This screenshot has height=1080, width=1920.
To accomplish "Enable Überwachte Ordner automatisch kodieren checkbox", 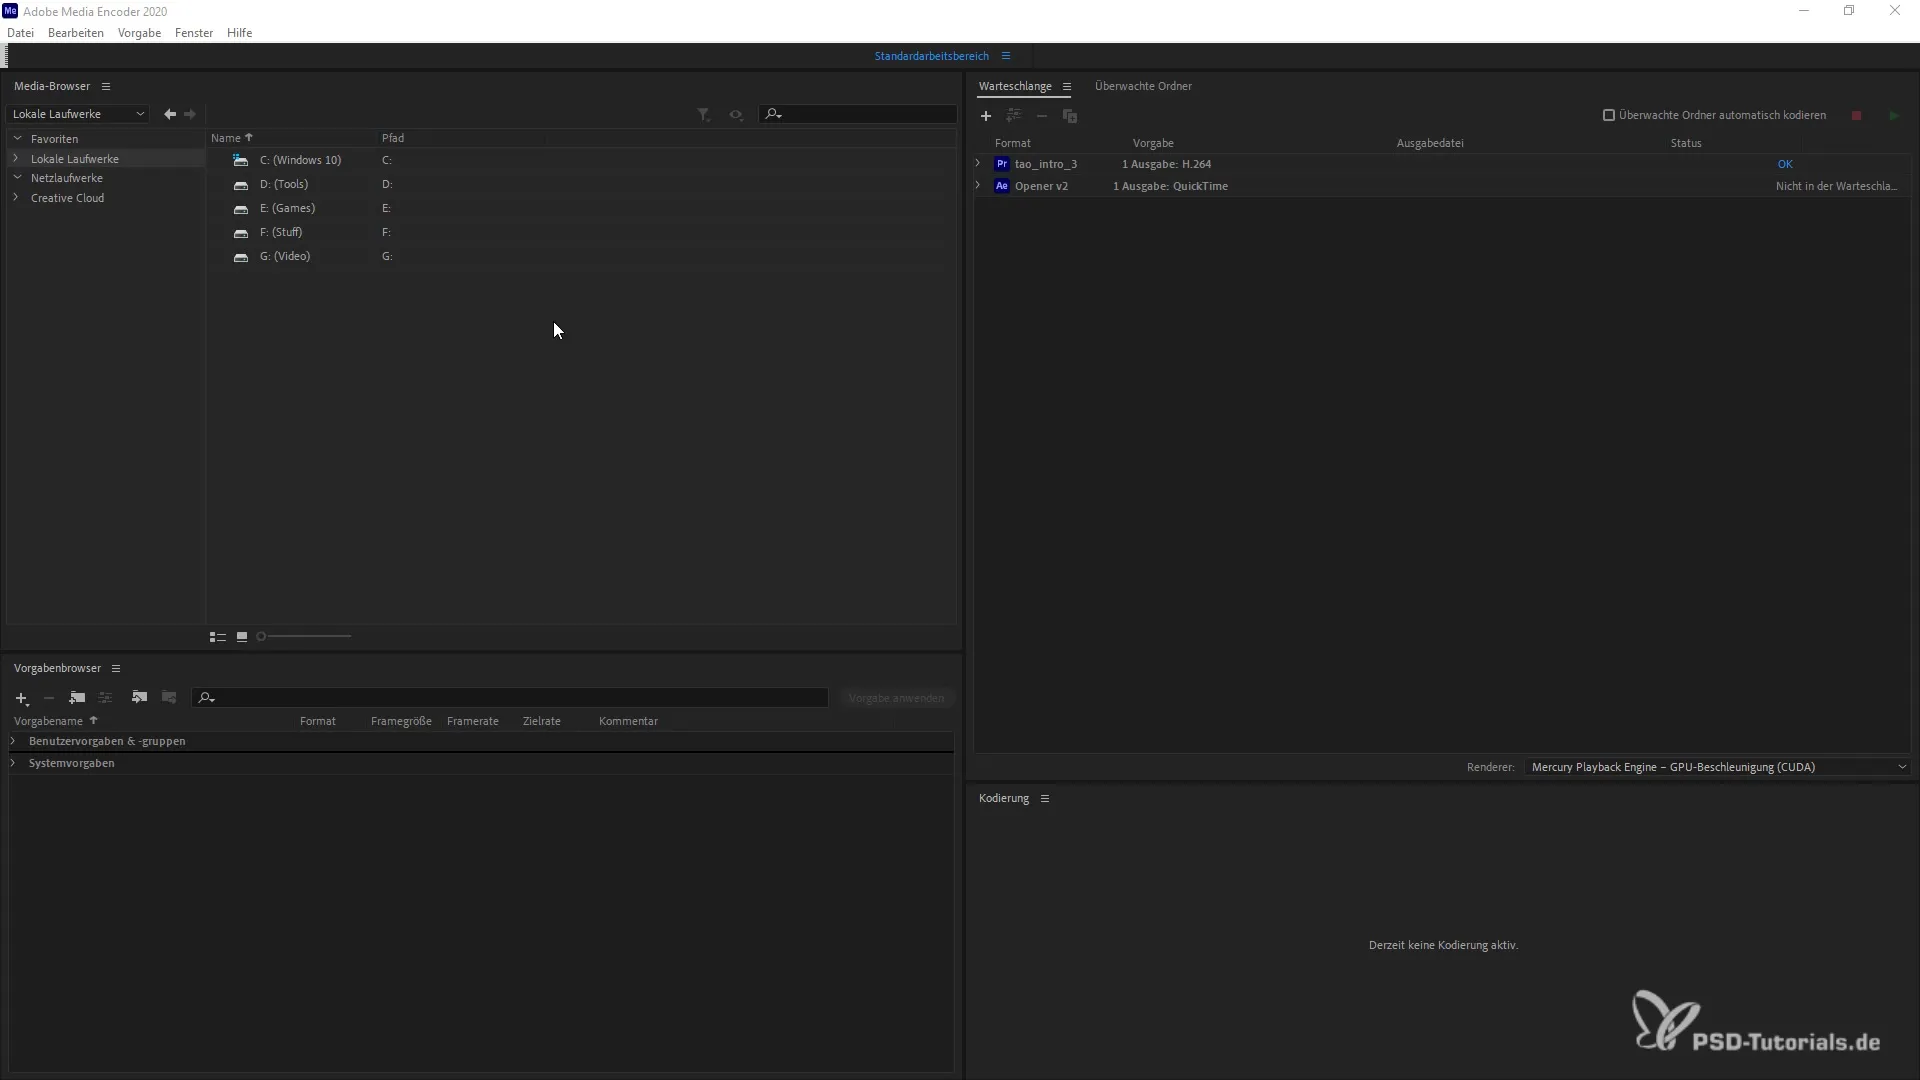I will 1609,115.
